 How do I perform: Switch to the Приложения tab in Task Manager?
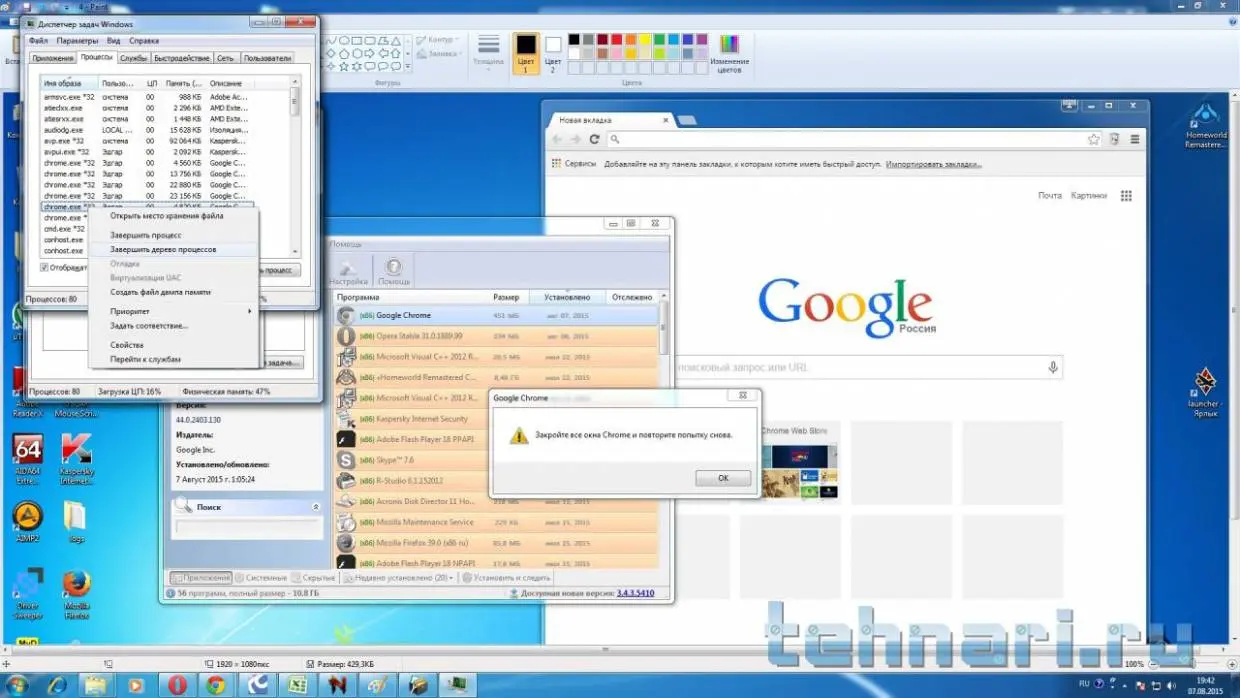click(x=52, y=58)
